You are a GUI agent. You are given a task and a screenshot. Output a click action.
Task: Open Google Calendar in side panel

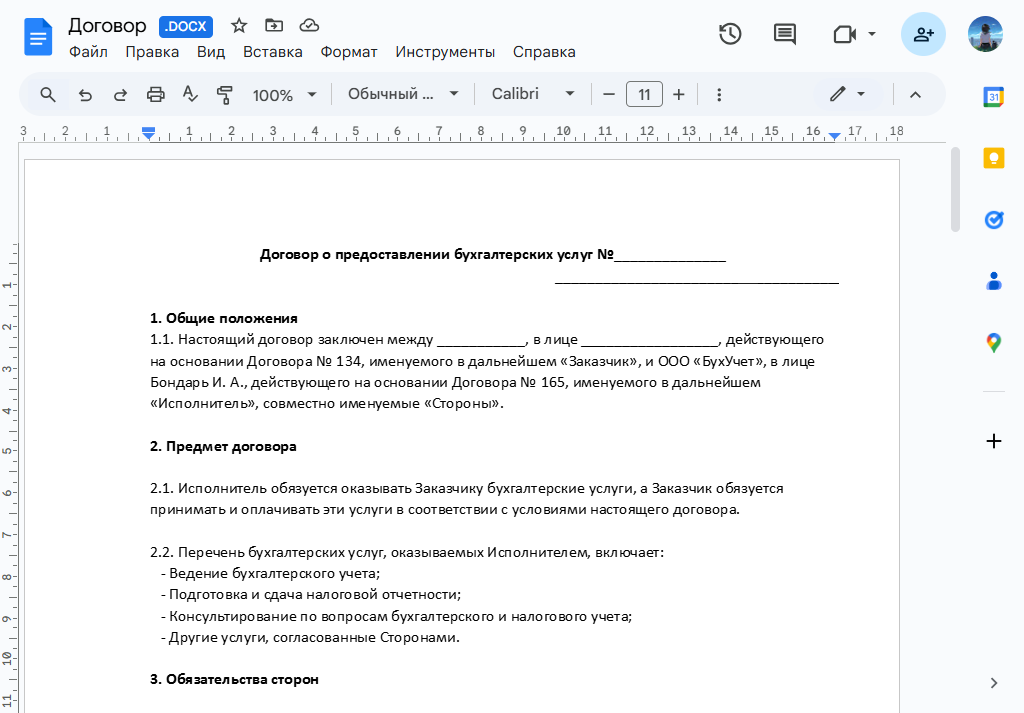pyautogui.click(x=993, y=97)
